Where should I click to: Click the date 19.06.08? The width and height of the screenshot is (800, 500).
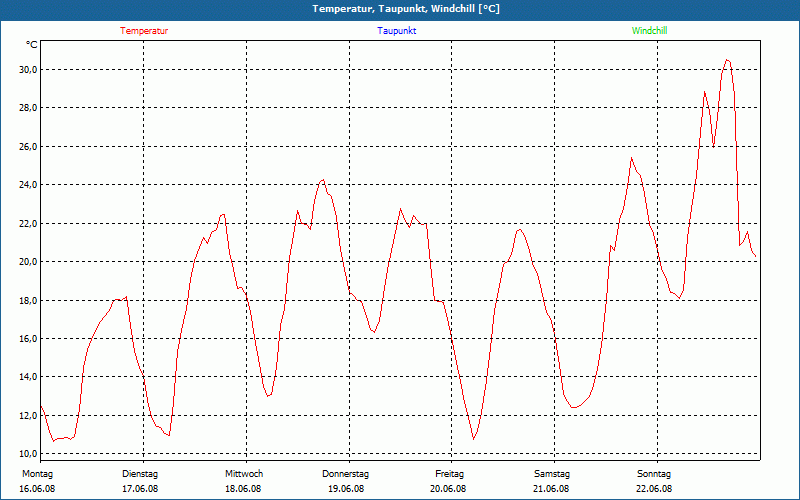(346, 489)
